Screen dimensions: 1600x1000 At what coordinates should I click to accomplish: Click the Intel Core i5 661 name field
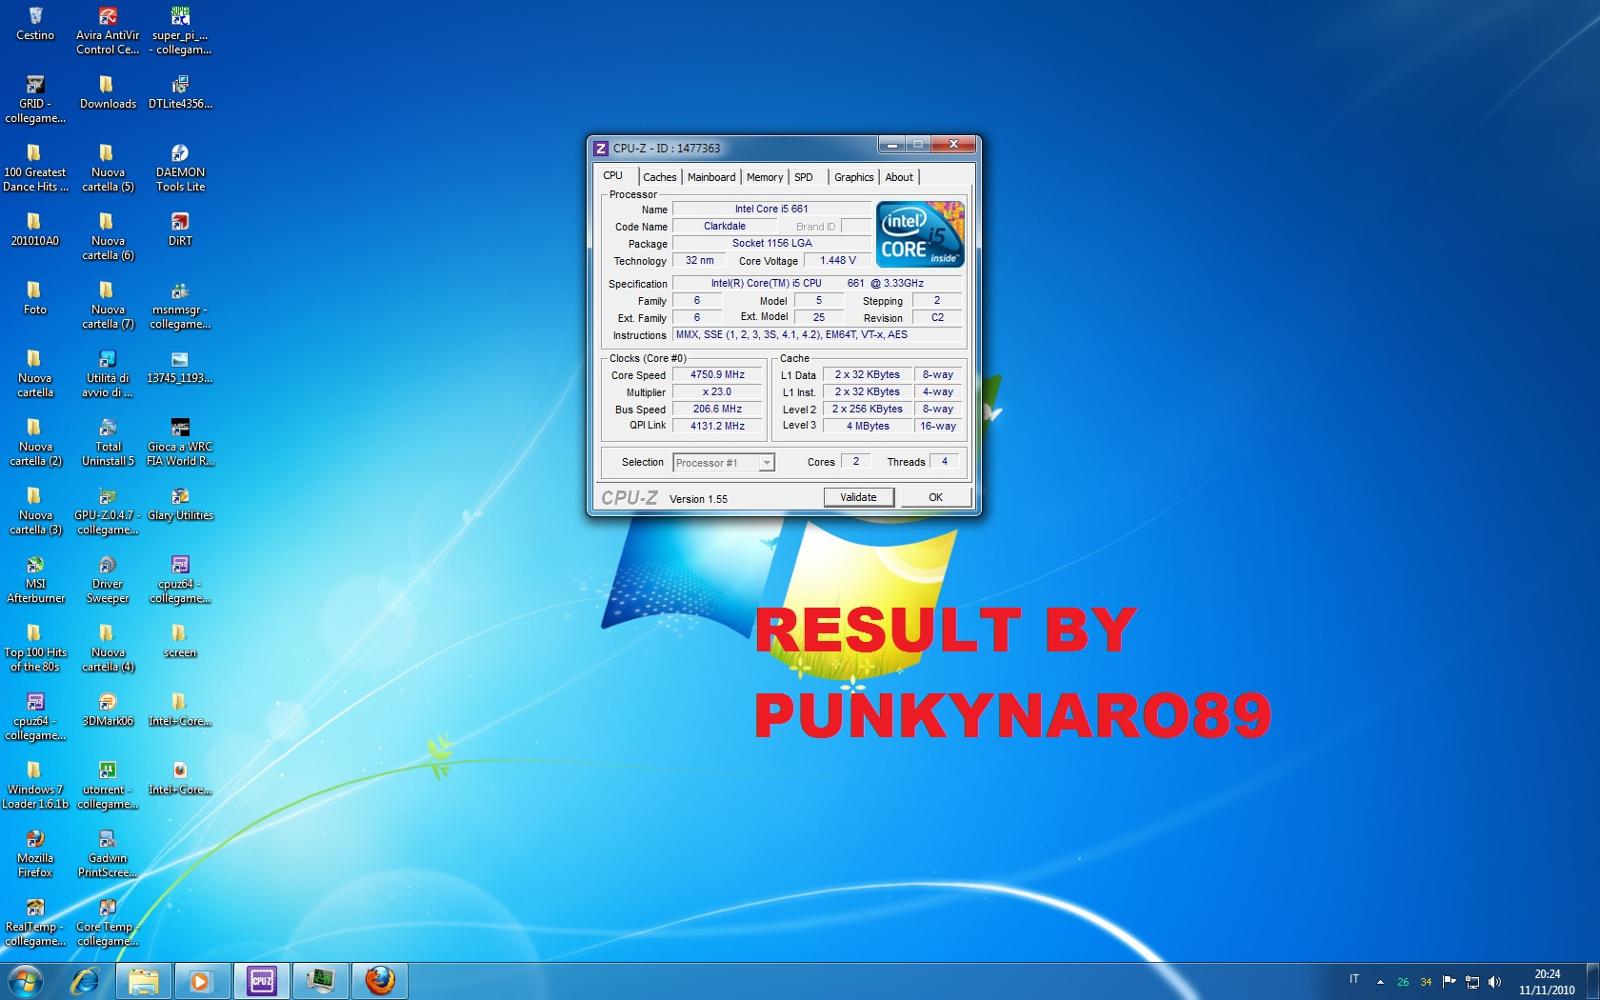pyautogui.click(x=771, y=209)
